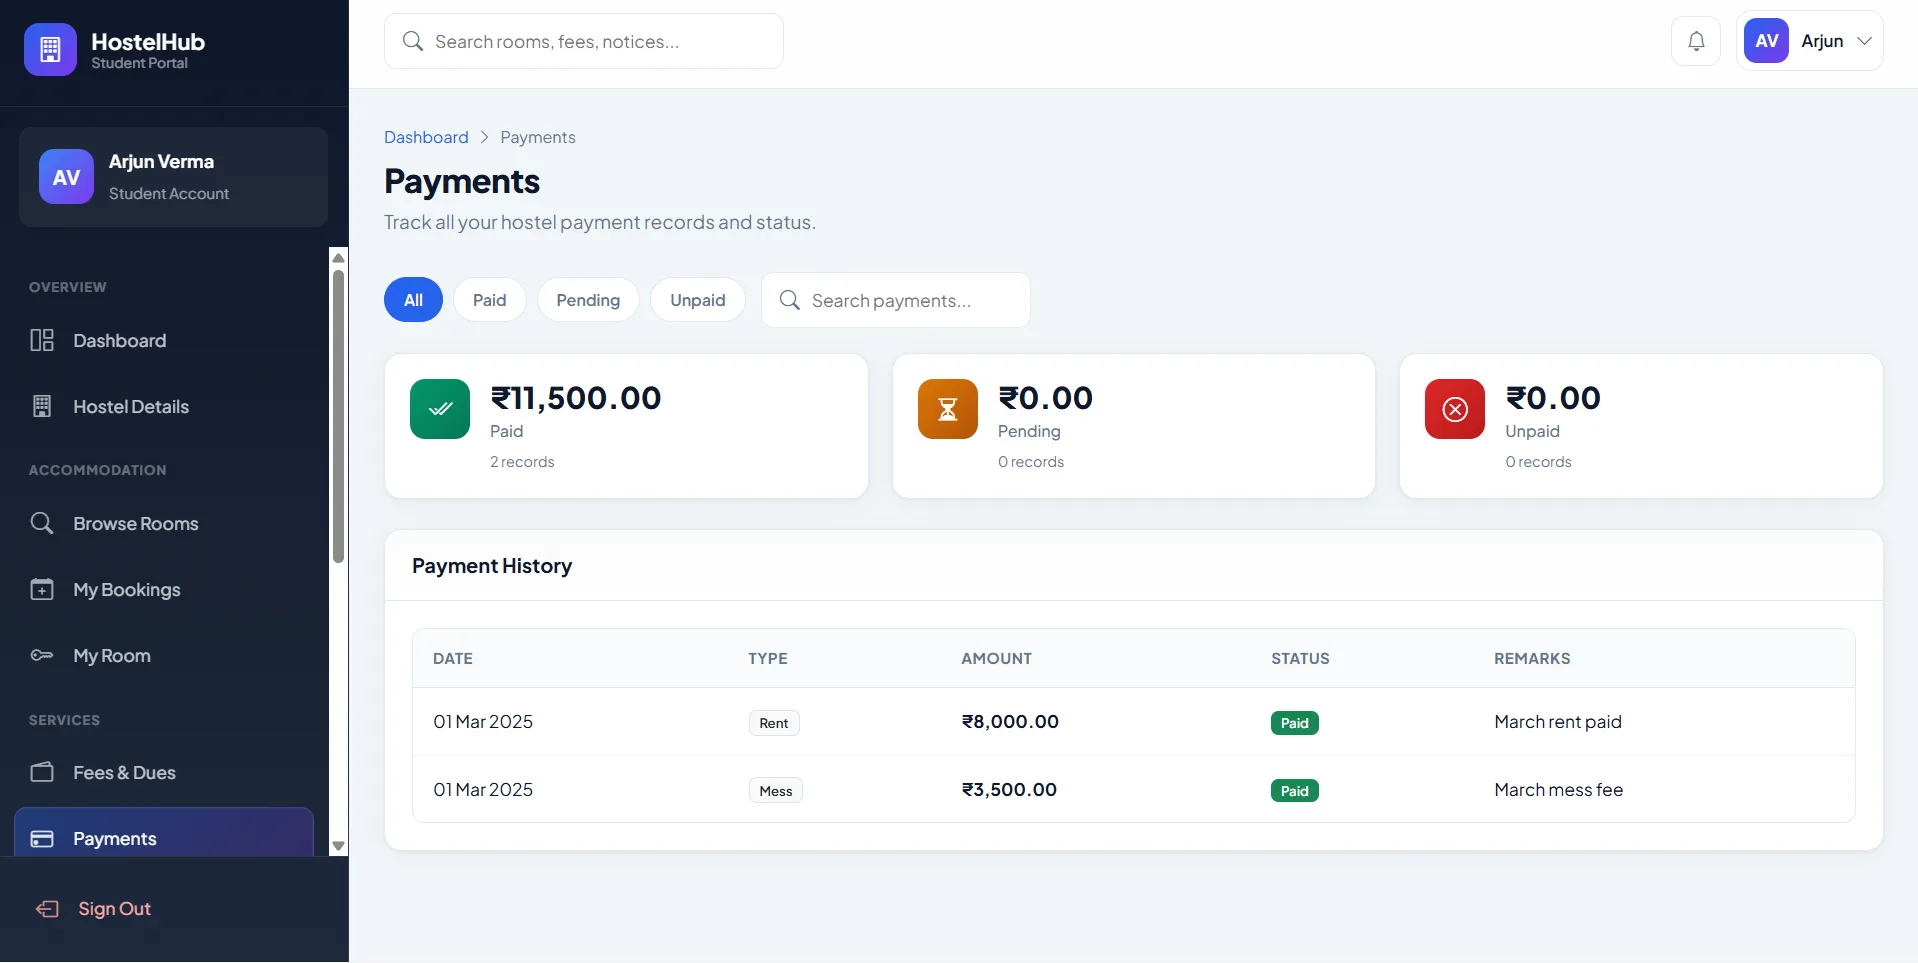Click the sidebar scrollbar down arrow
This screenshot has width=1918, height=963.
coord(338,846)
